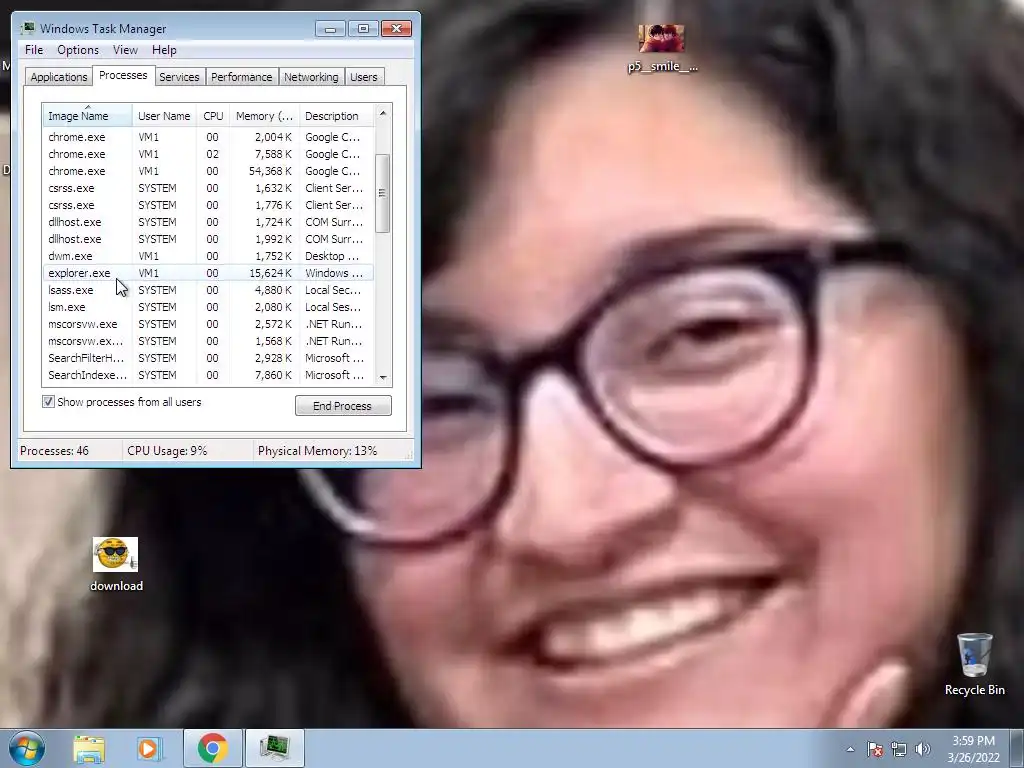The width and height of the screenshot is (1024, 768).
Task: Sort by the Description column header
Action: (x=336, y=116)
